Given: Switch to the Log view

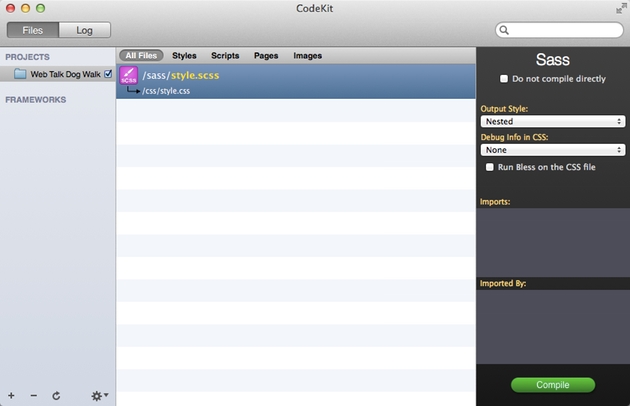Looking at the screenshot, I should [x=85, y=30].
